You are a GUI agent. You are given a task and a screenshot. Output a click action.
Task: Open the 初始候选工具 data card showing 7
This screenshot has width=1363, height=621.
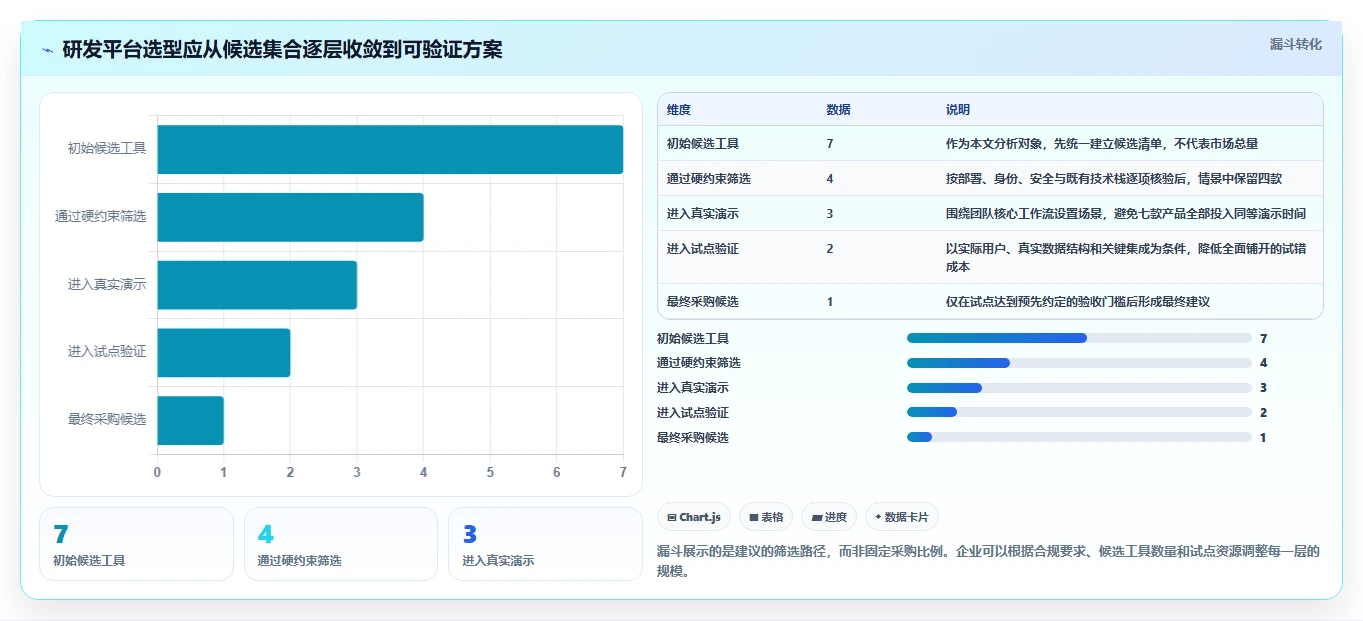(x=136, y=544)
